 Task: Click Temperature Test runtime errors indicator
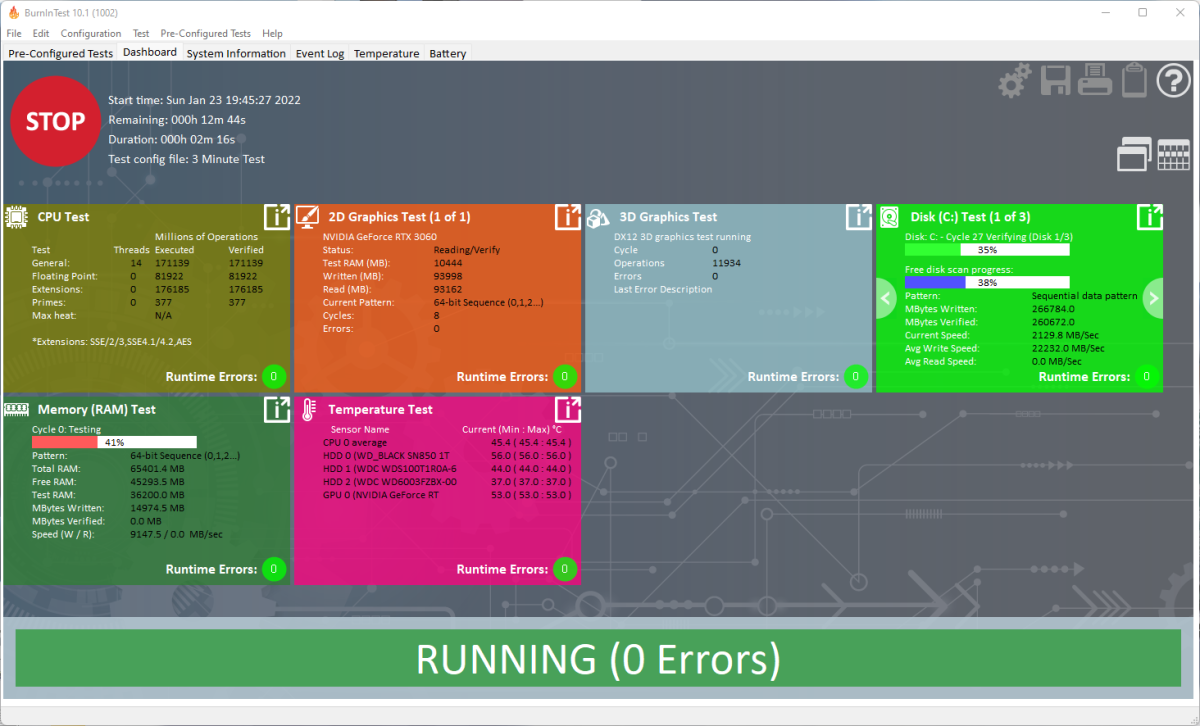pyautogui.click(x=565, y=569)
